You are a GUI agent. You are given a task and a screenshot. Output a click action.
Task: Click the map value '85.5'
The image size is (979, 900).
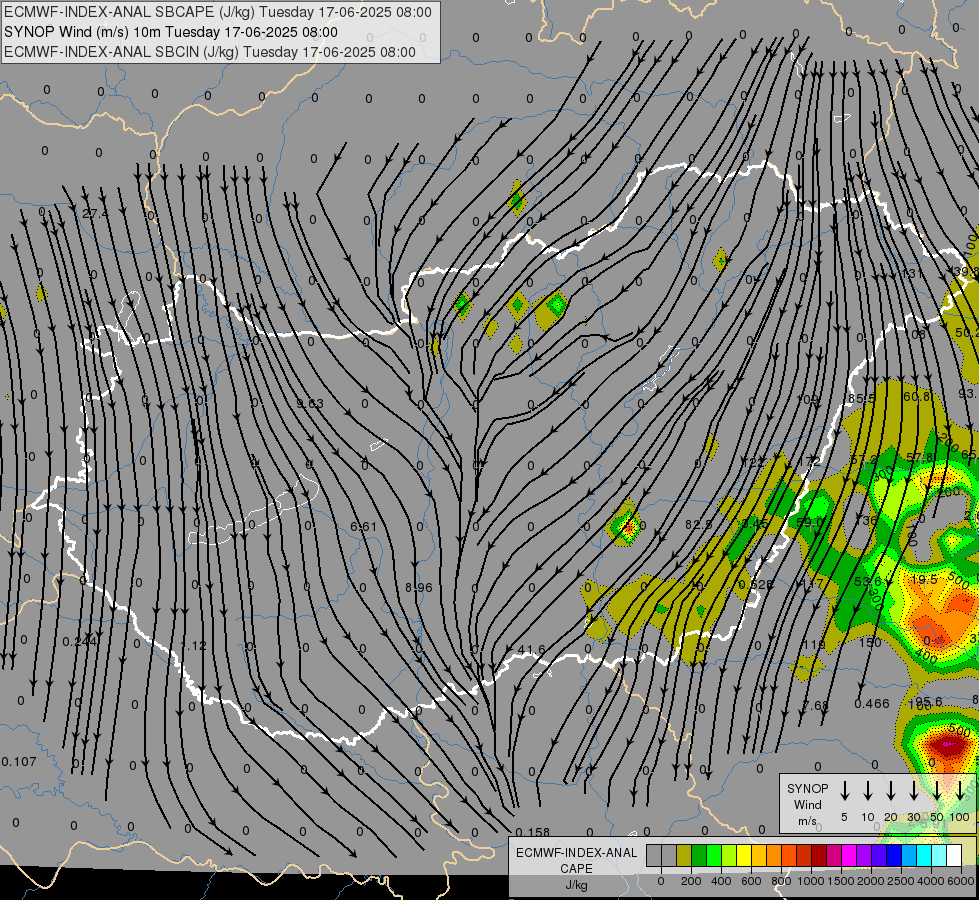pos(862,398)
